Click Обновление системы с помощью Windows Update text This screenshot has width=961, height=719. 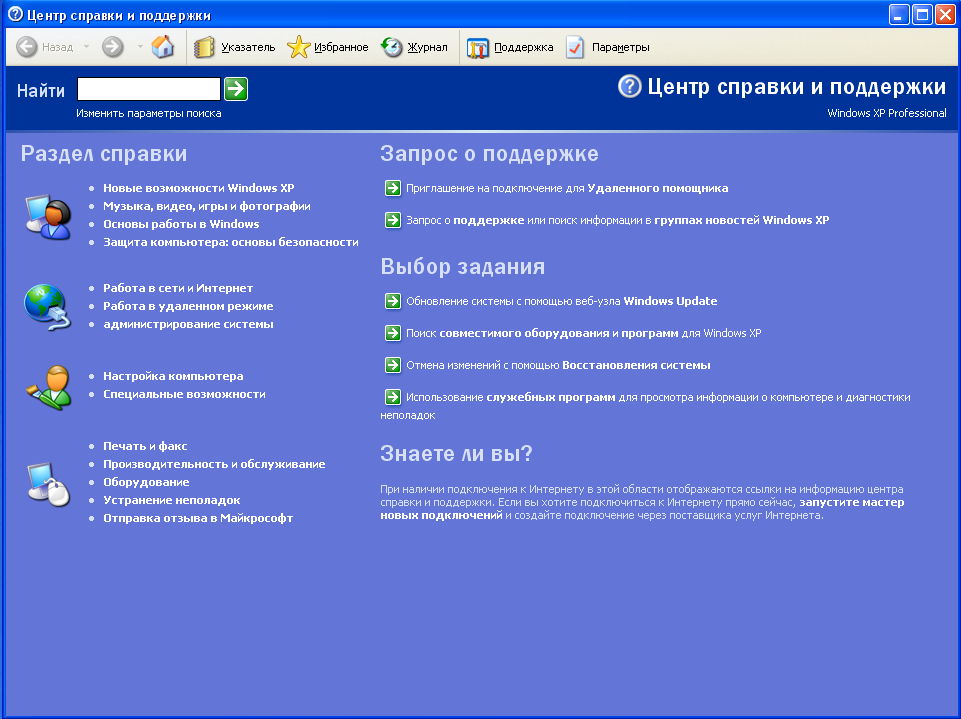pos(561,301)
